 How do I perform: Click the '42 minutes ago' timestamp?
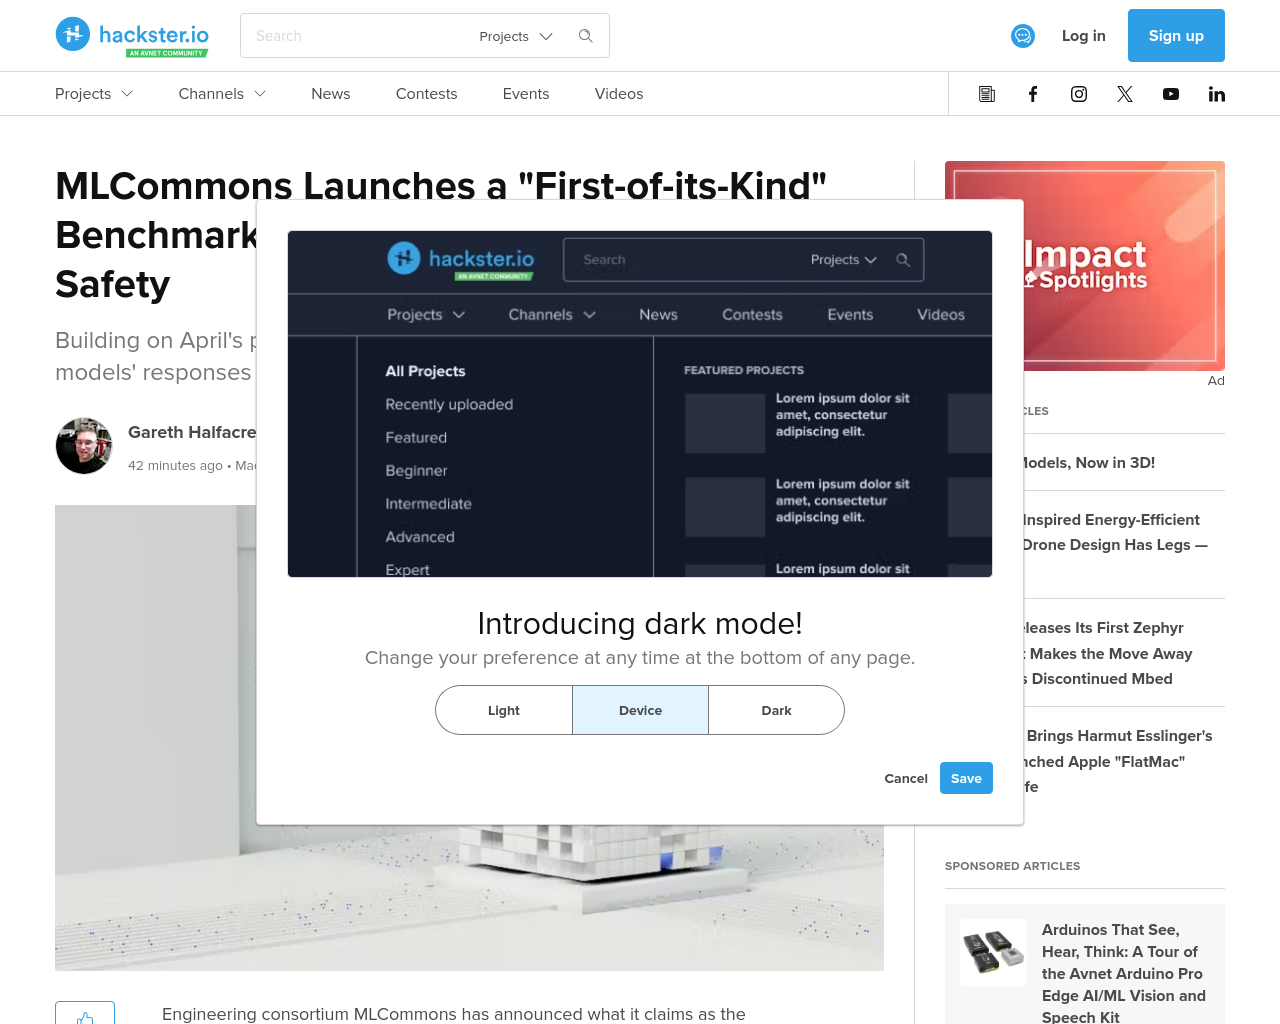point(175,466)
